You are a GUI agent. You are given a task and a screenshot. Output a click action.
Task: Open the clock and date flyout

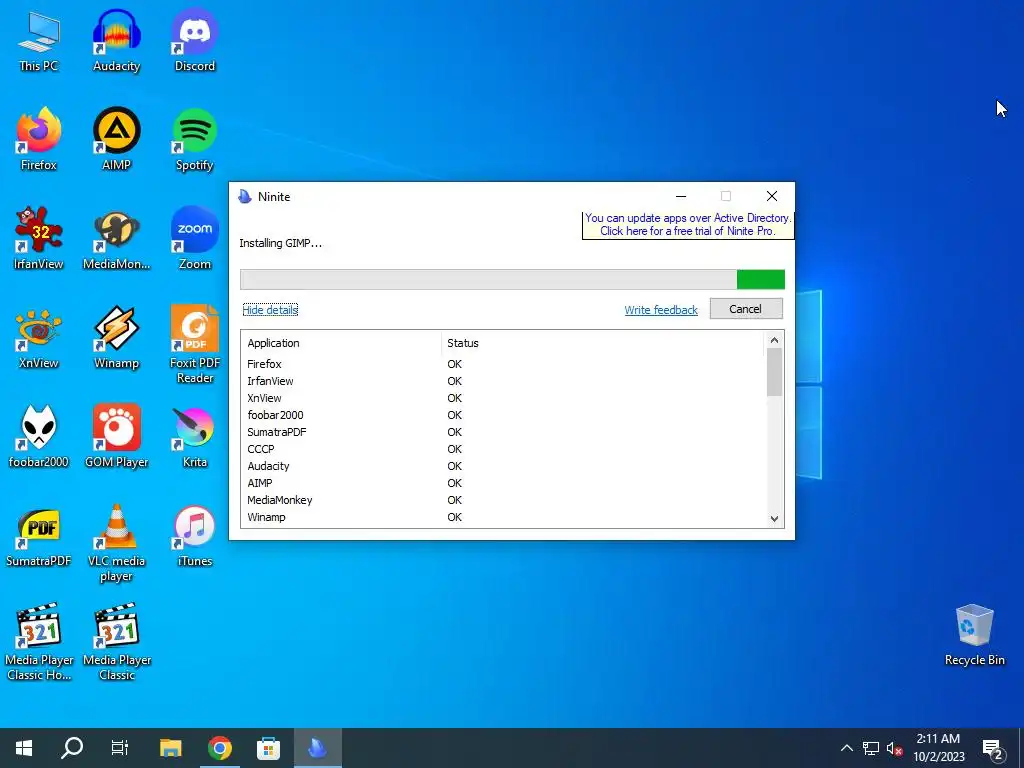(938, 748)
